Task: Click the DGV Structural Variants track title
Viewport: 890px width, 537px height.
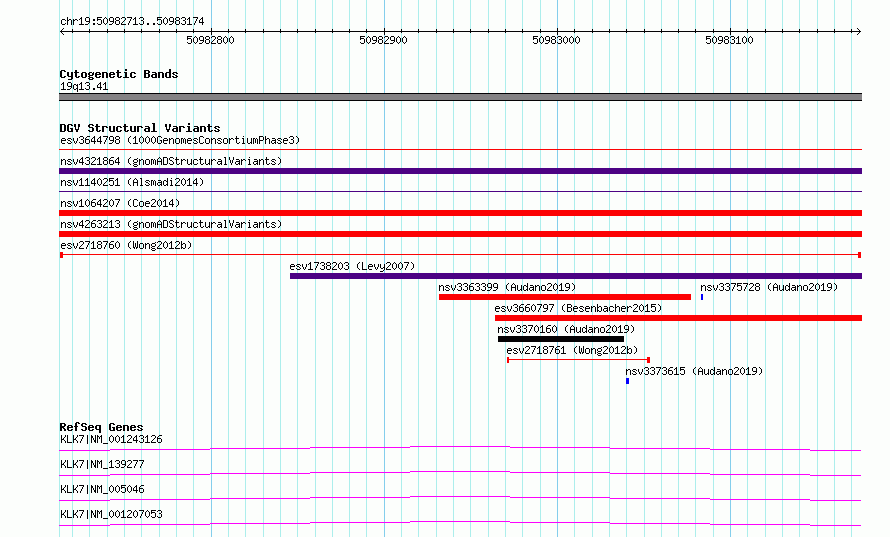Action: (140, 128)
